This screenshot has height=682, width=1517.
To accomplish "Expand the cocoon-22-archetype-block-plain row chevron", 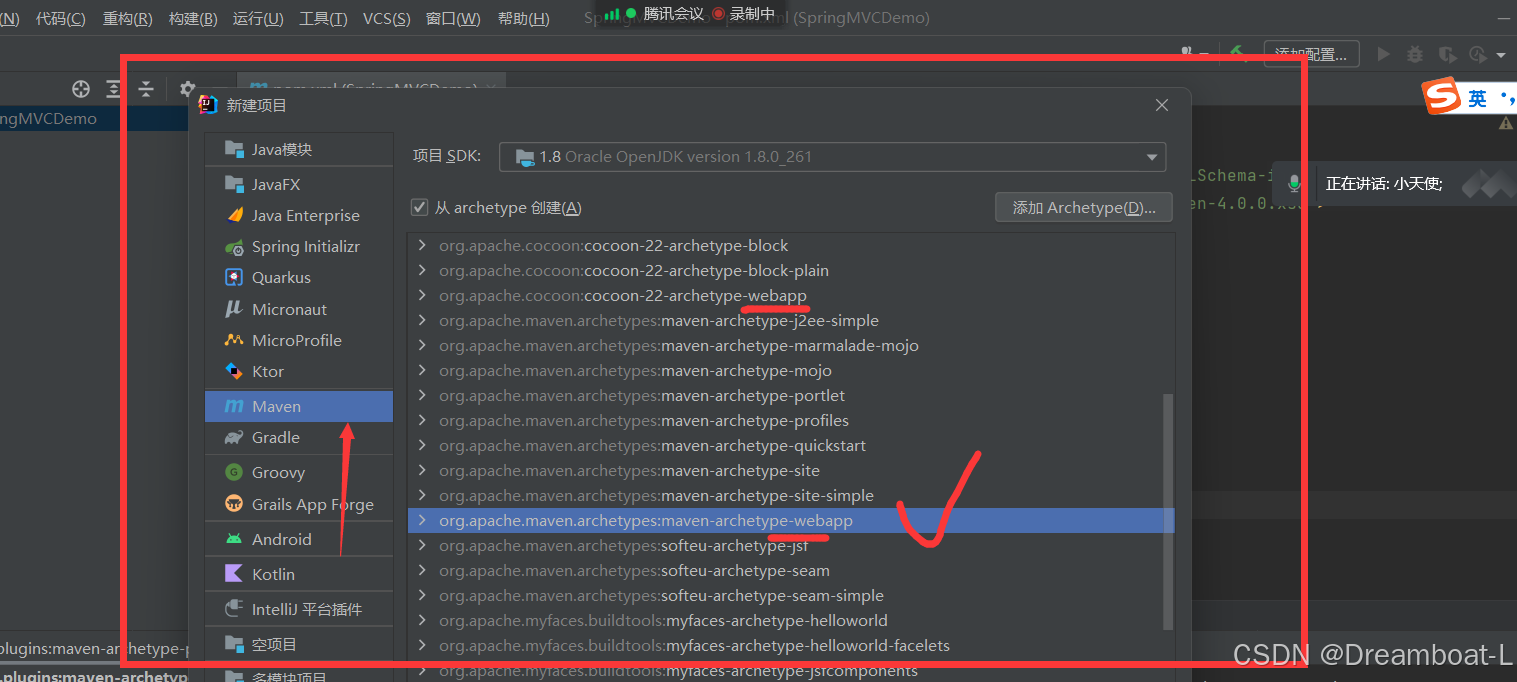I will [422, 270].
